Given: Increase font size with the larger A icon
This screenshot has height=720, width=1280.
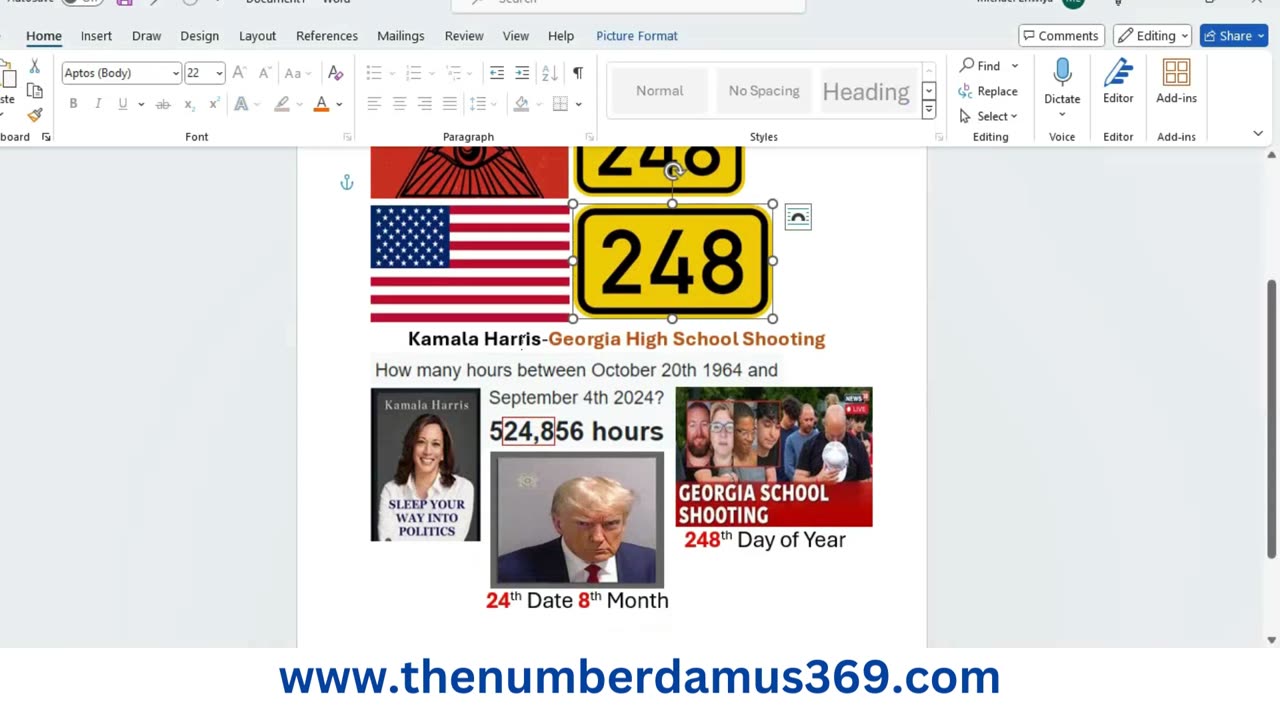Looking at the screenshot, I should 239,73.
